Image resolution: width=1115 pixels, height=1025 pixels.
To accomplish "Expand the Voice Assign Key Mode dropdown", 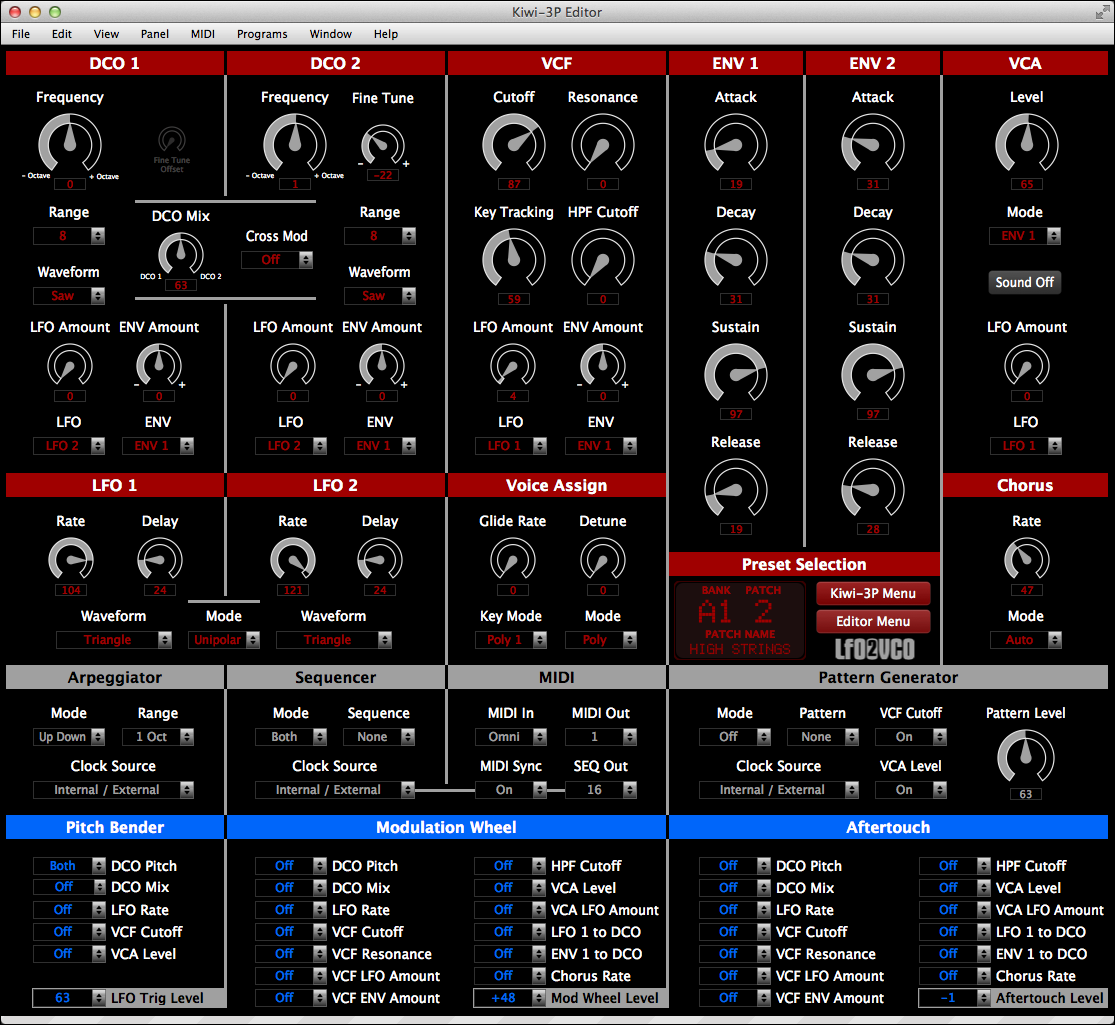I will point(511,640).
